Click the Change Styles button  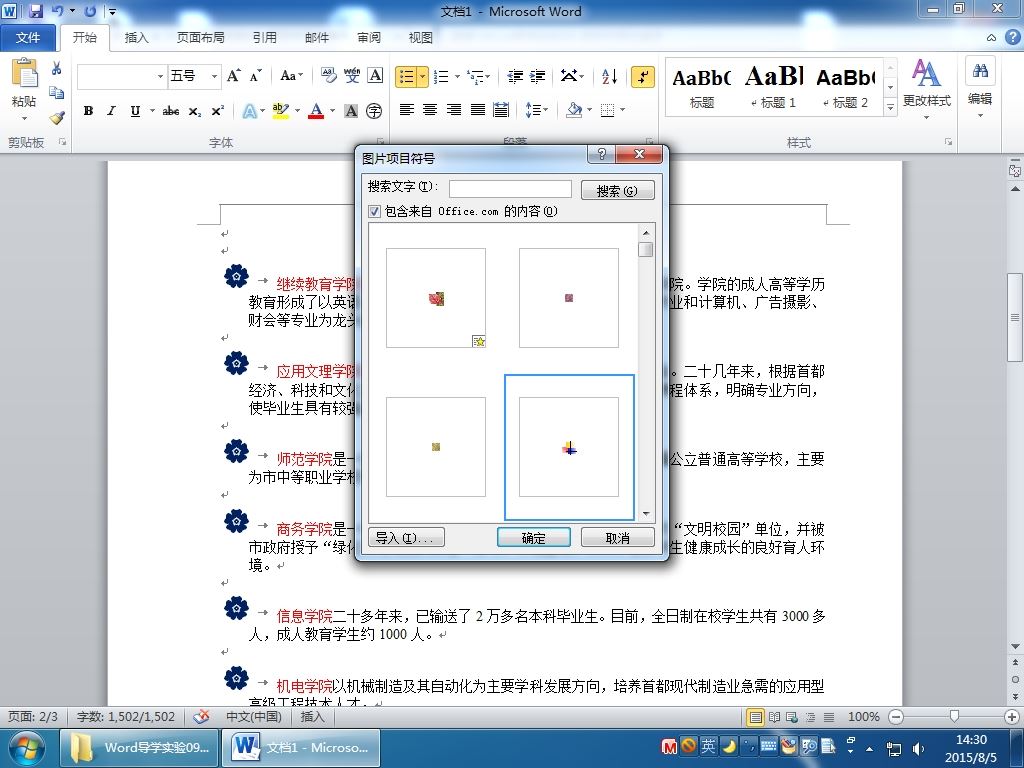click(926, 89)
